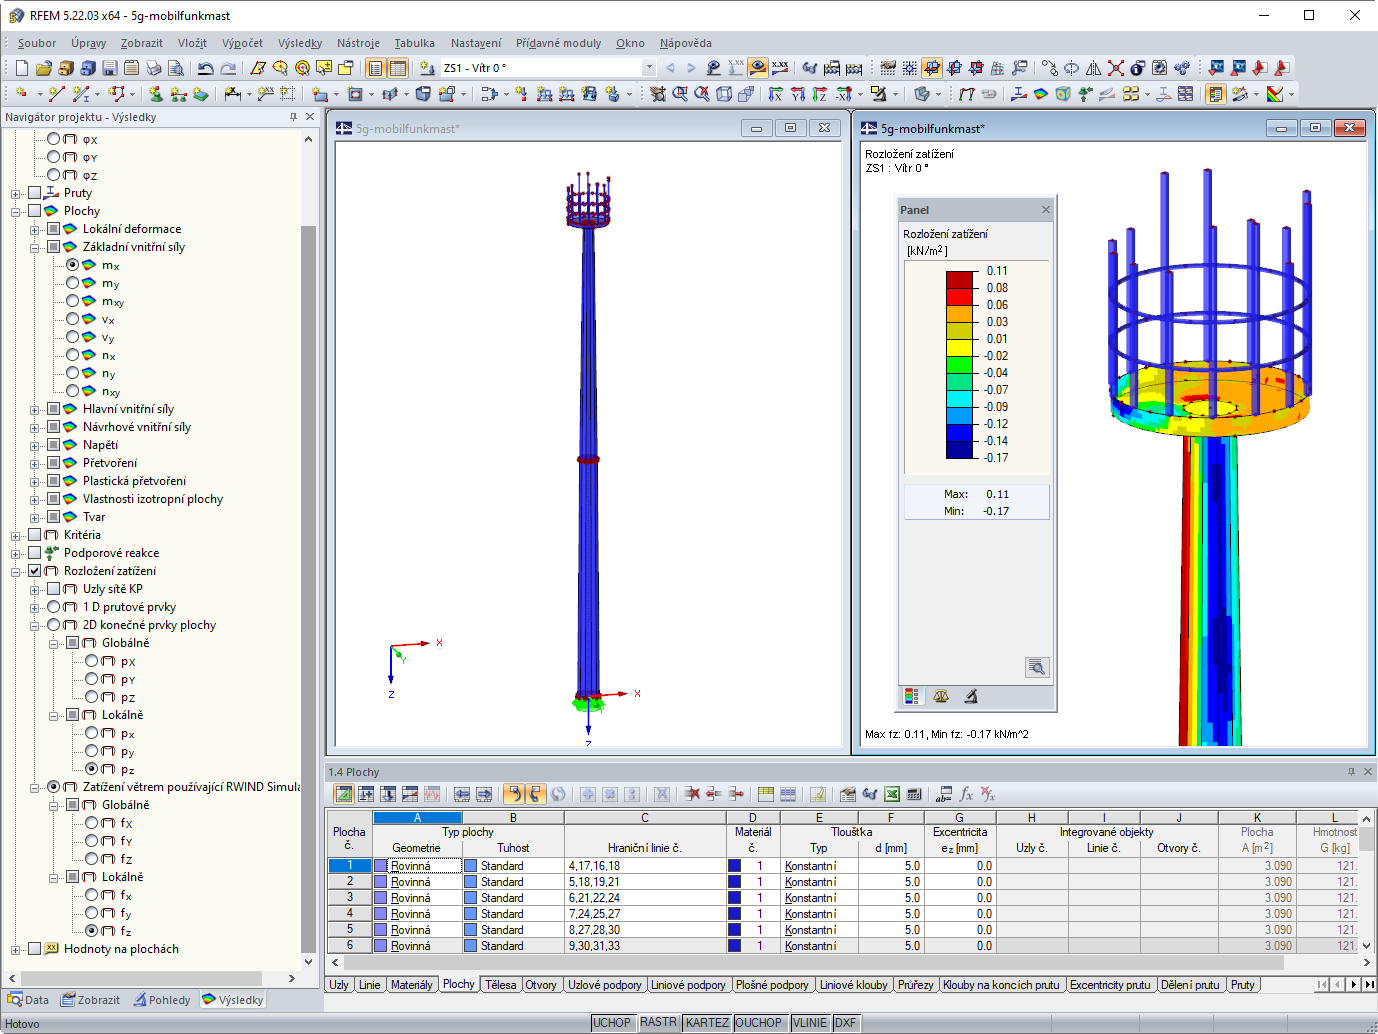Expand the Hlavní vnitřní síly node
This screenshot has width=1378, height=1034.
point(35,410)
